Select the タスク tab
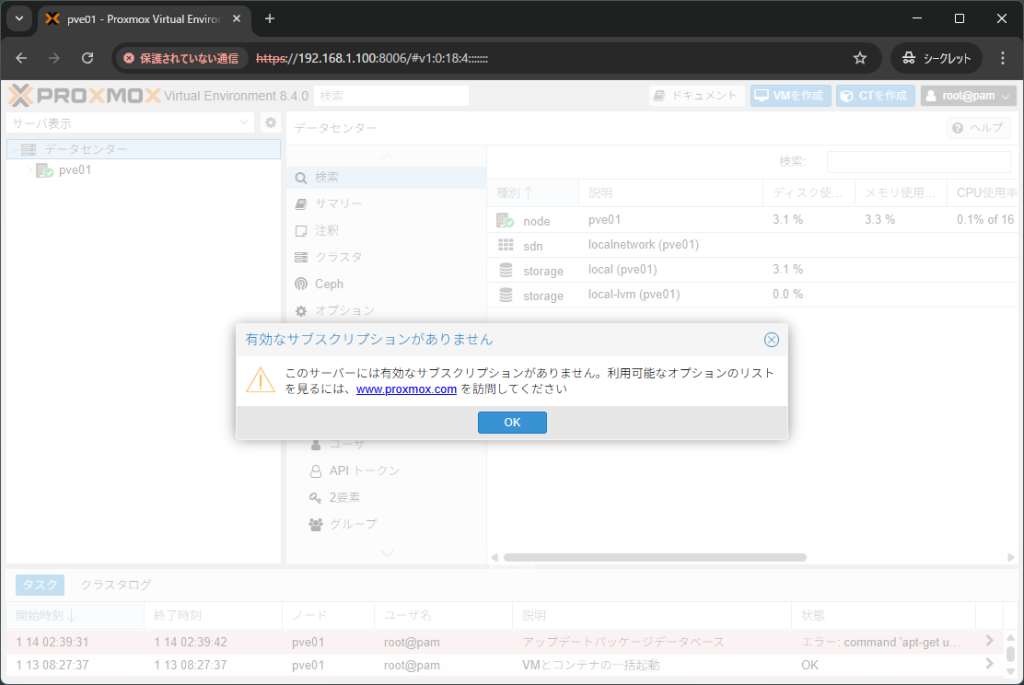The height and width of the screenshot is (685, 1024). pos(38,584)
